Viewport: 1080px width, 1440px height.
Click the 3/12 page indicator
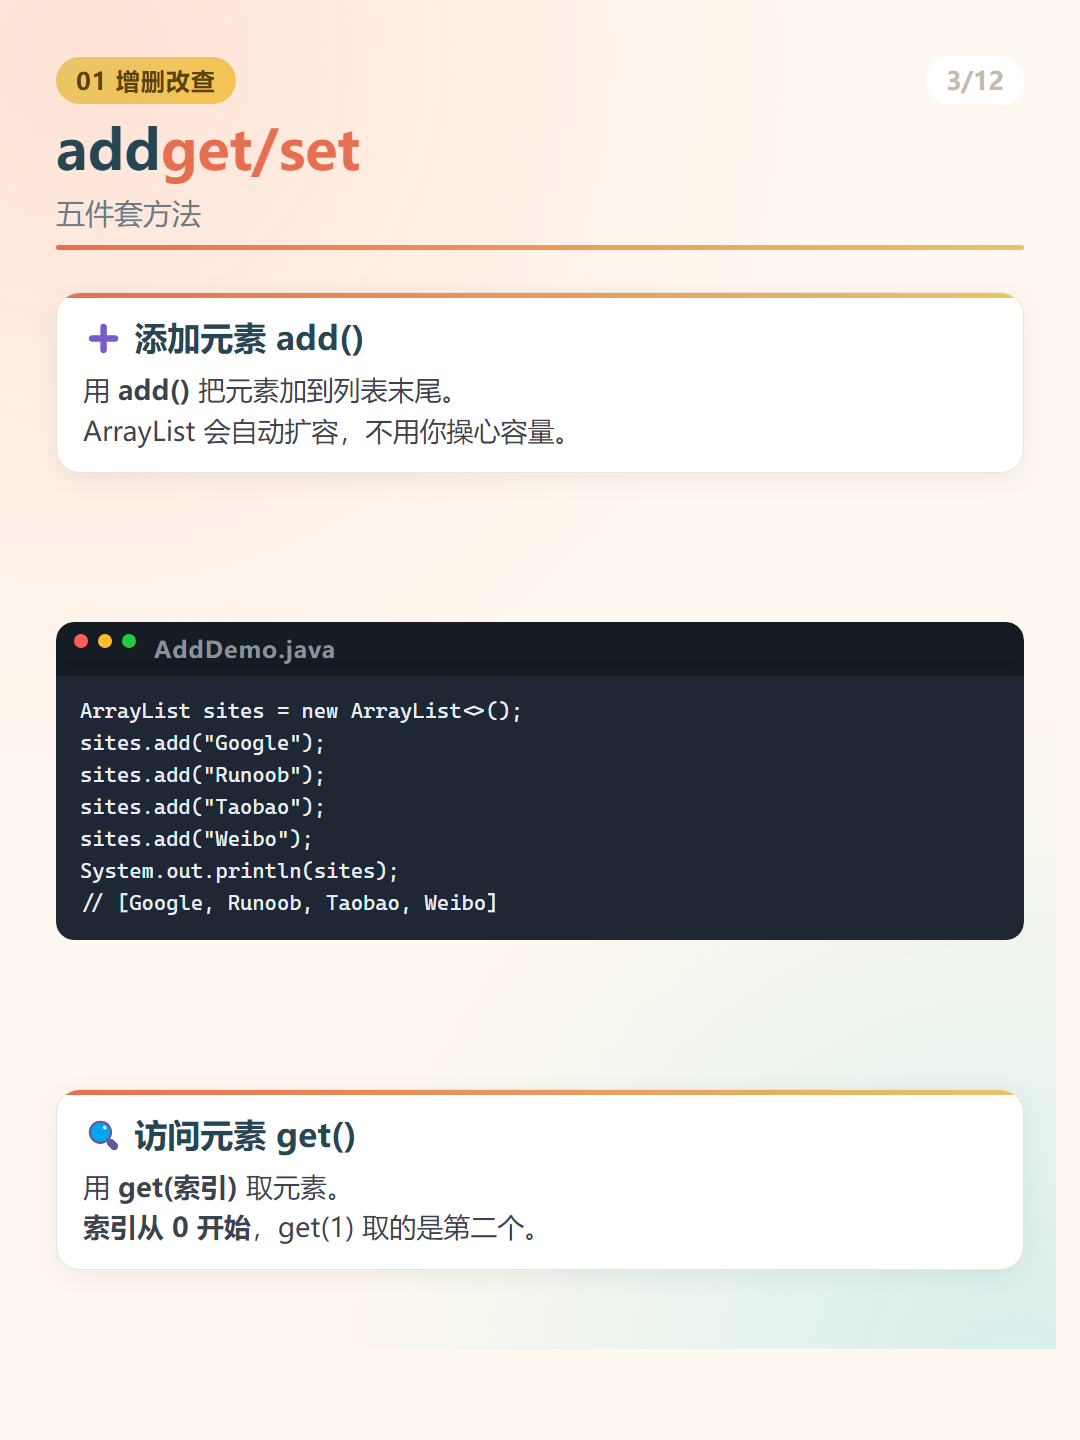tap(975, 81)
